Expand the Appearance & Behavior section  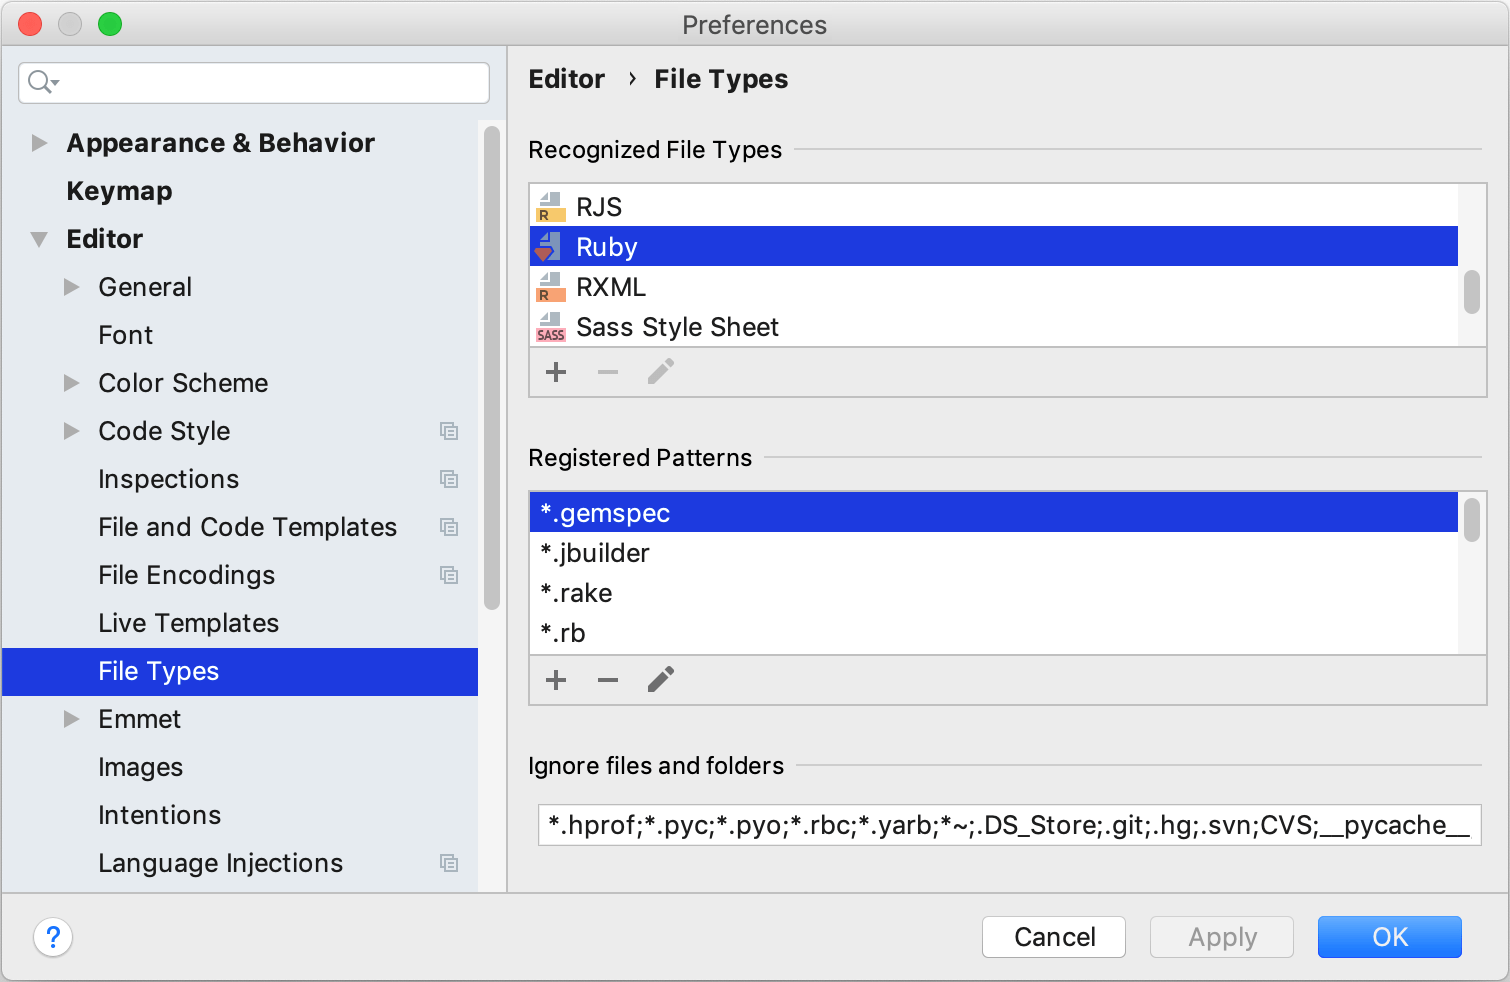click(x=39, y=143)
